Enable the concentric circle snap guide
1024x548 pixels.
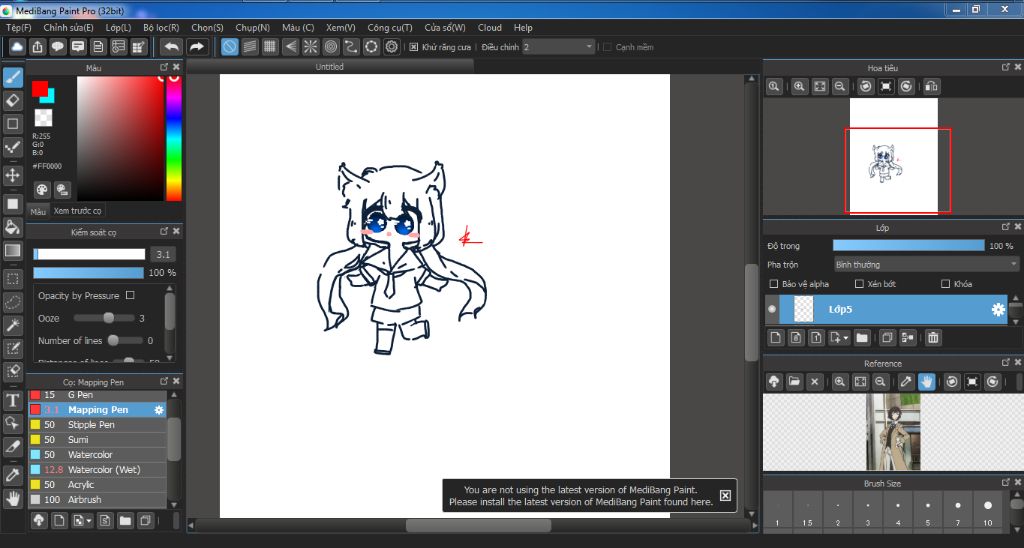(331, 46)
